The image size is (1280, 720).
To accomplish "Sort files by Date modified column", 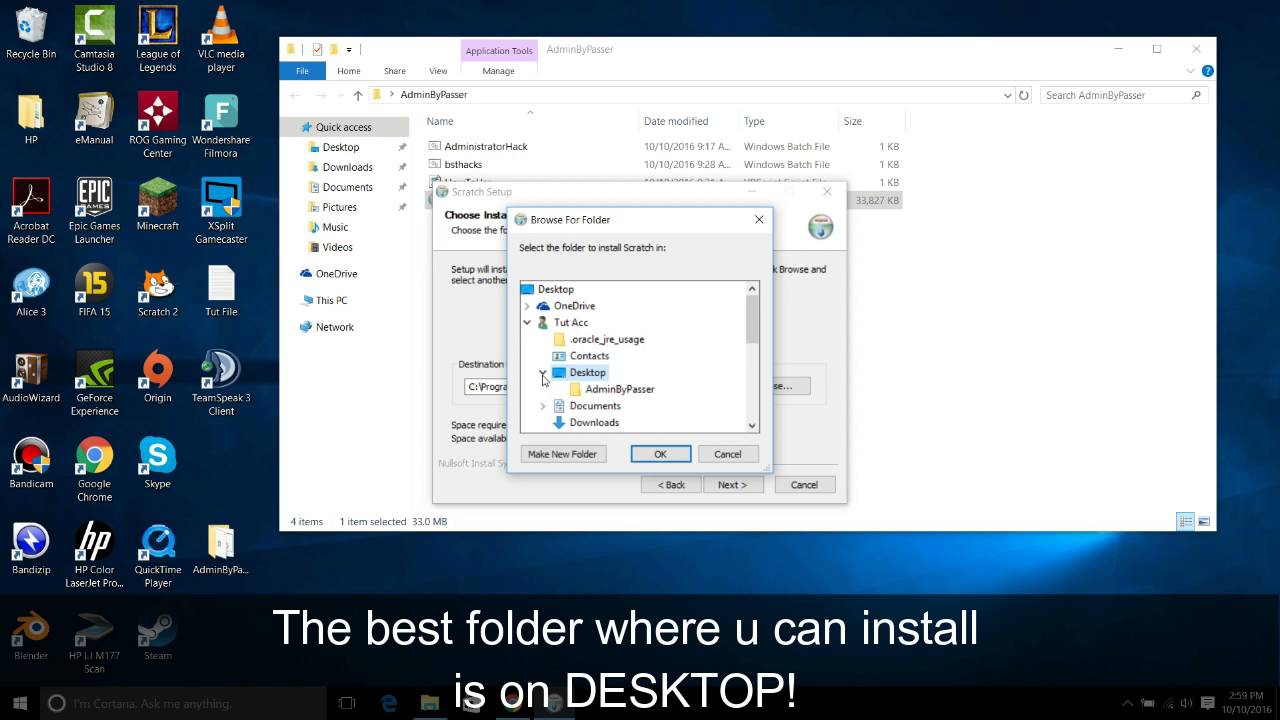I will click(676, 121).
